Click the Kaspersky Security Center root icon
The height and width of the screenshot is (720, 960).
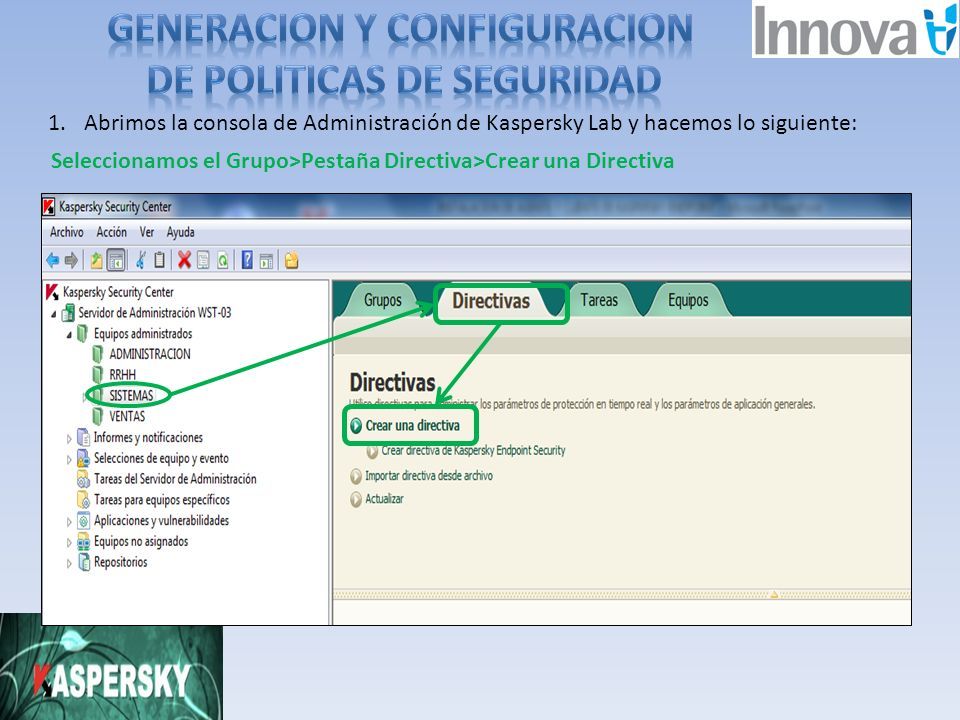pyautogui.click(x=53, y=292)
